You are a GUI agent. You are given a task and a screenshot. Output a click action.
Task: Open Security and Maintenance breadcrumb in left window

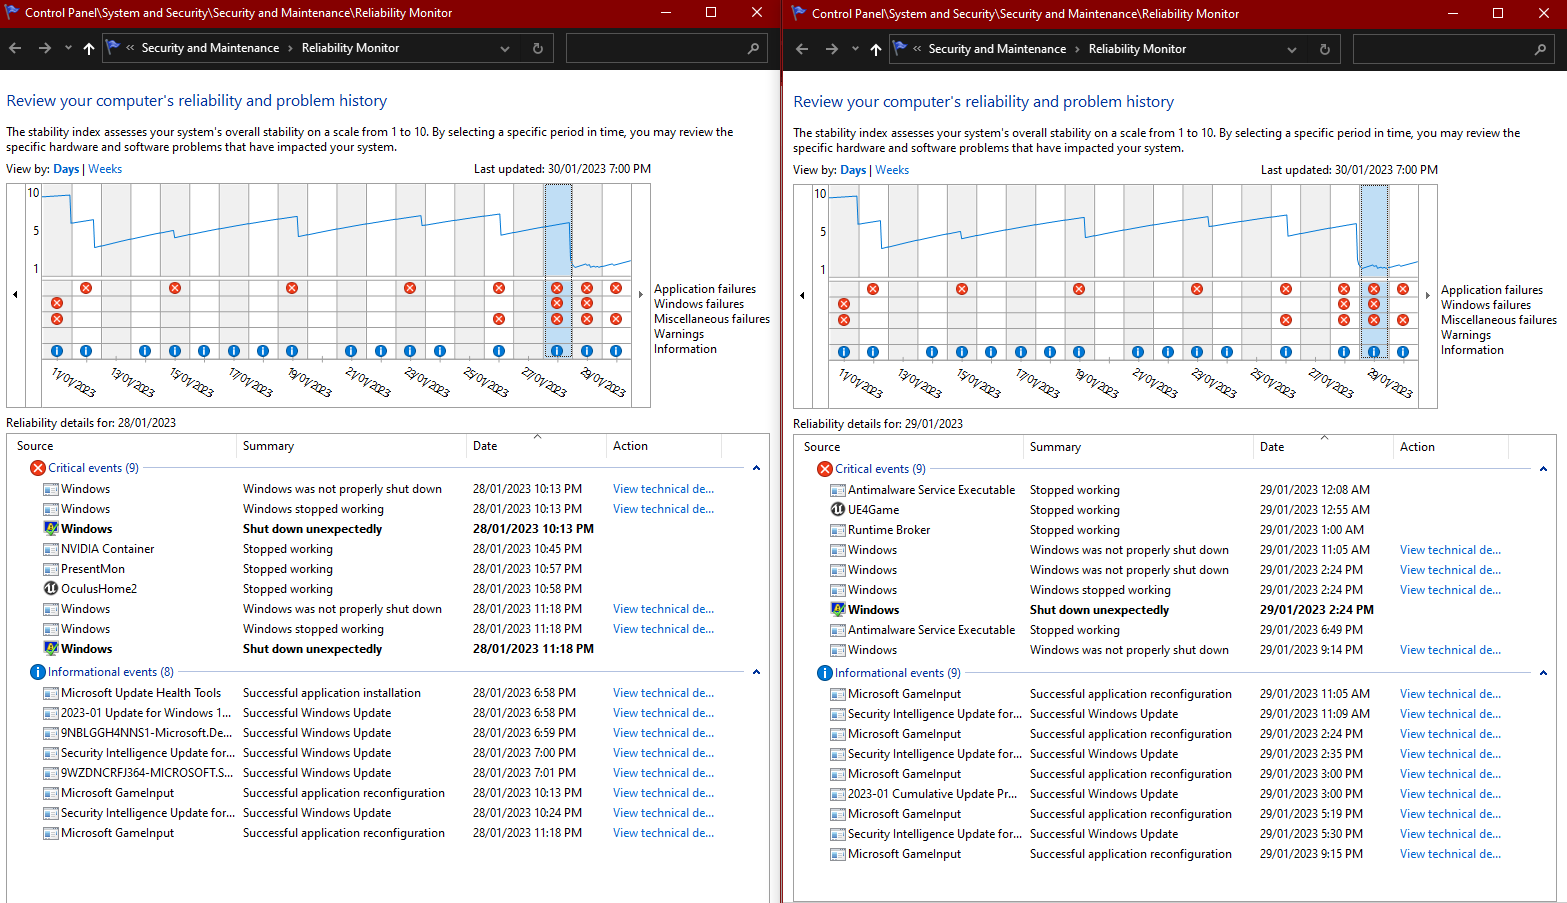pos(210,48)
